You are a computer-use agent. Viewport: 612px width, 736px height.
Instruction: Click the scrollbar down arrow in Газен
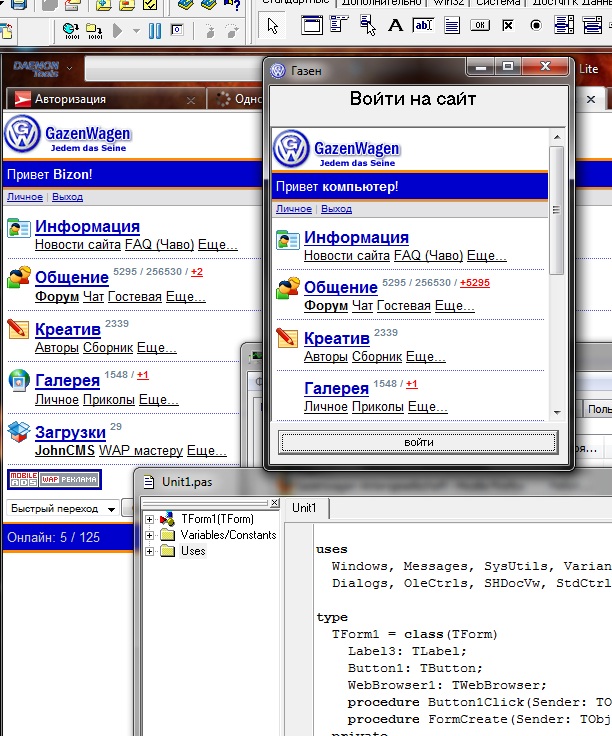tap(557, 413)
